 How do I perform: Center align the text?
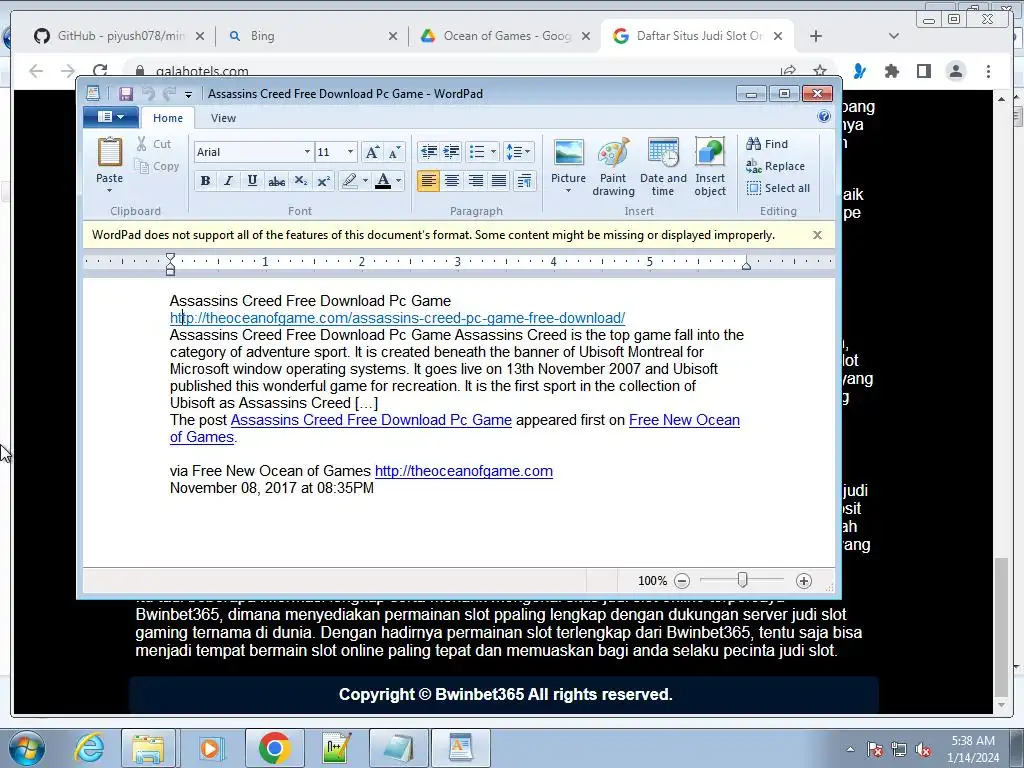pos(452,181)
